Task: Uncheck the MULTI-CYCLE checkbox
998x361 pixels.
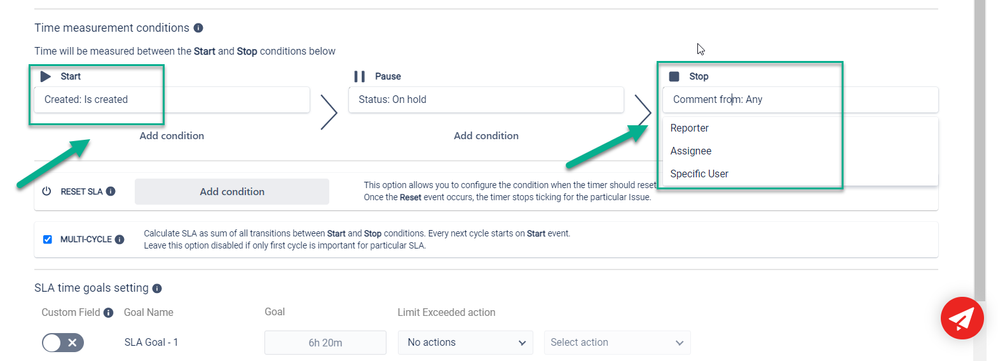Action: pyautogui.click(x=48, y=239)
